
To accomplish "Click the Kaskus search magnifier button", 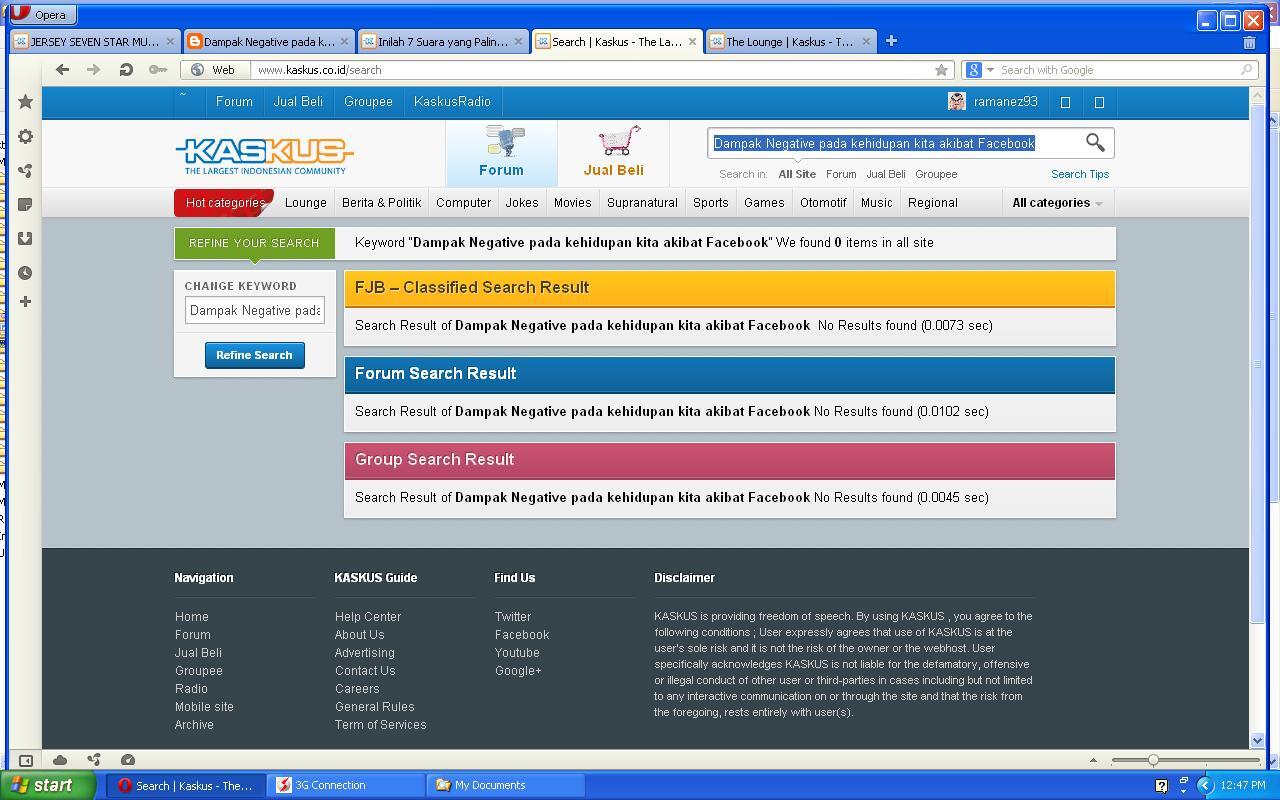I will tap(1095, 143).
